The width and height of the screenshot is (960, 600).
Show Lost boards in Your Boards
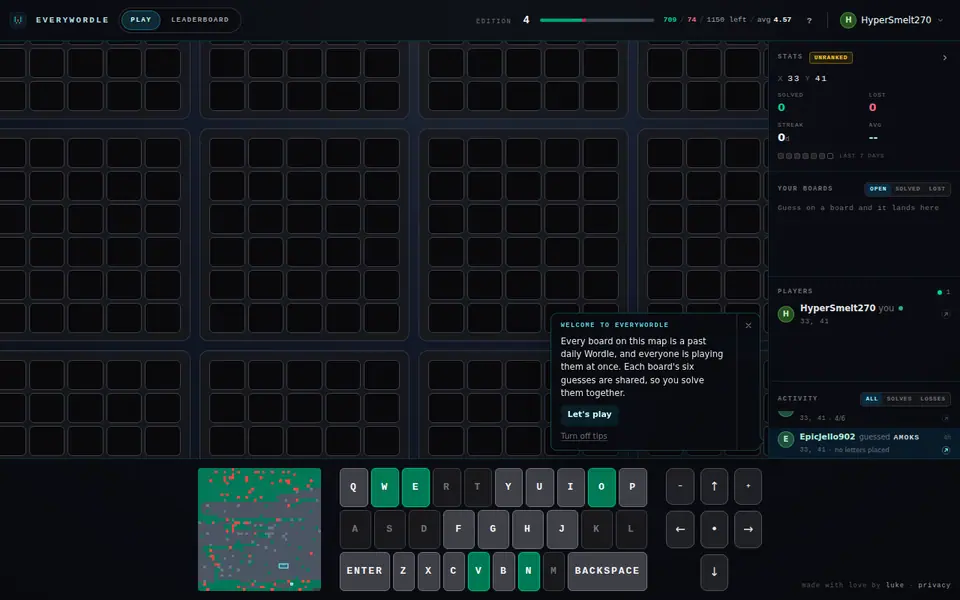pos(937,189)
